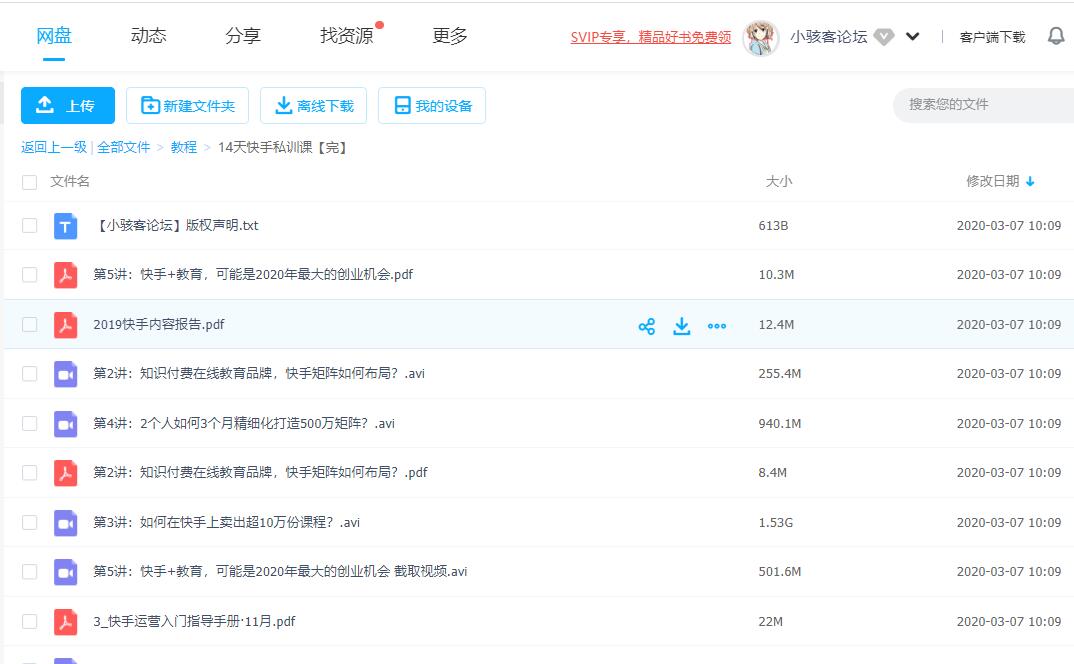Click the 940.1M size value
Viewport: 1074px width, 664px height.
click(x=779, y=424)
